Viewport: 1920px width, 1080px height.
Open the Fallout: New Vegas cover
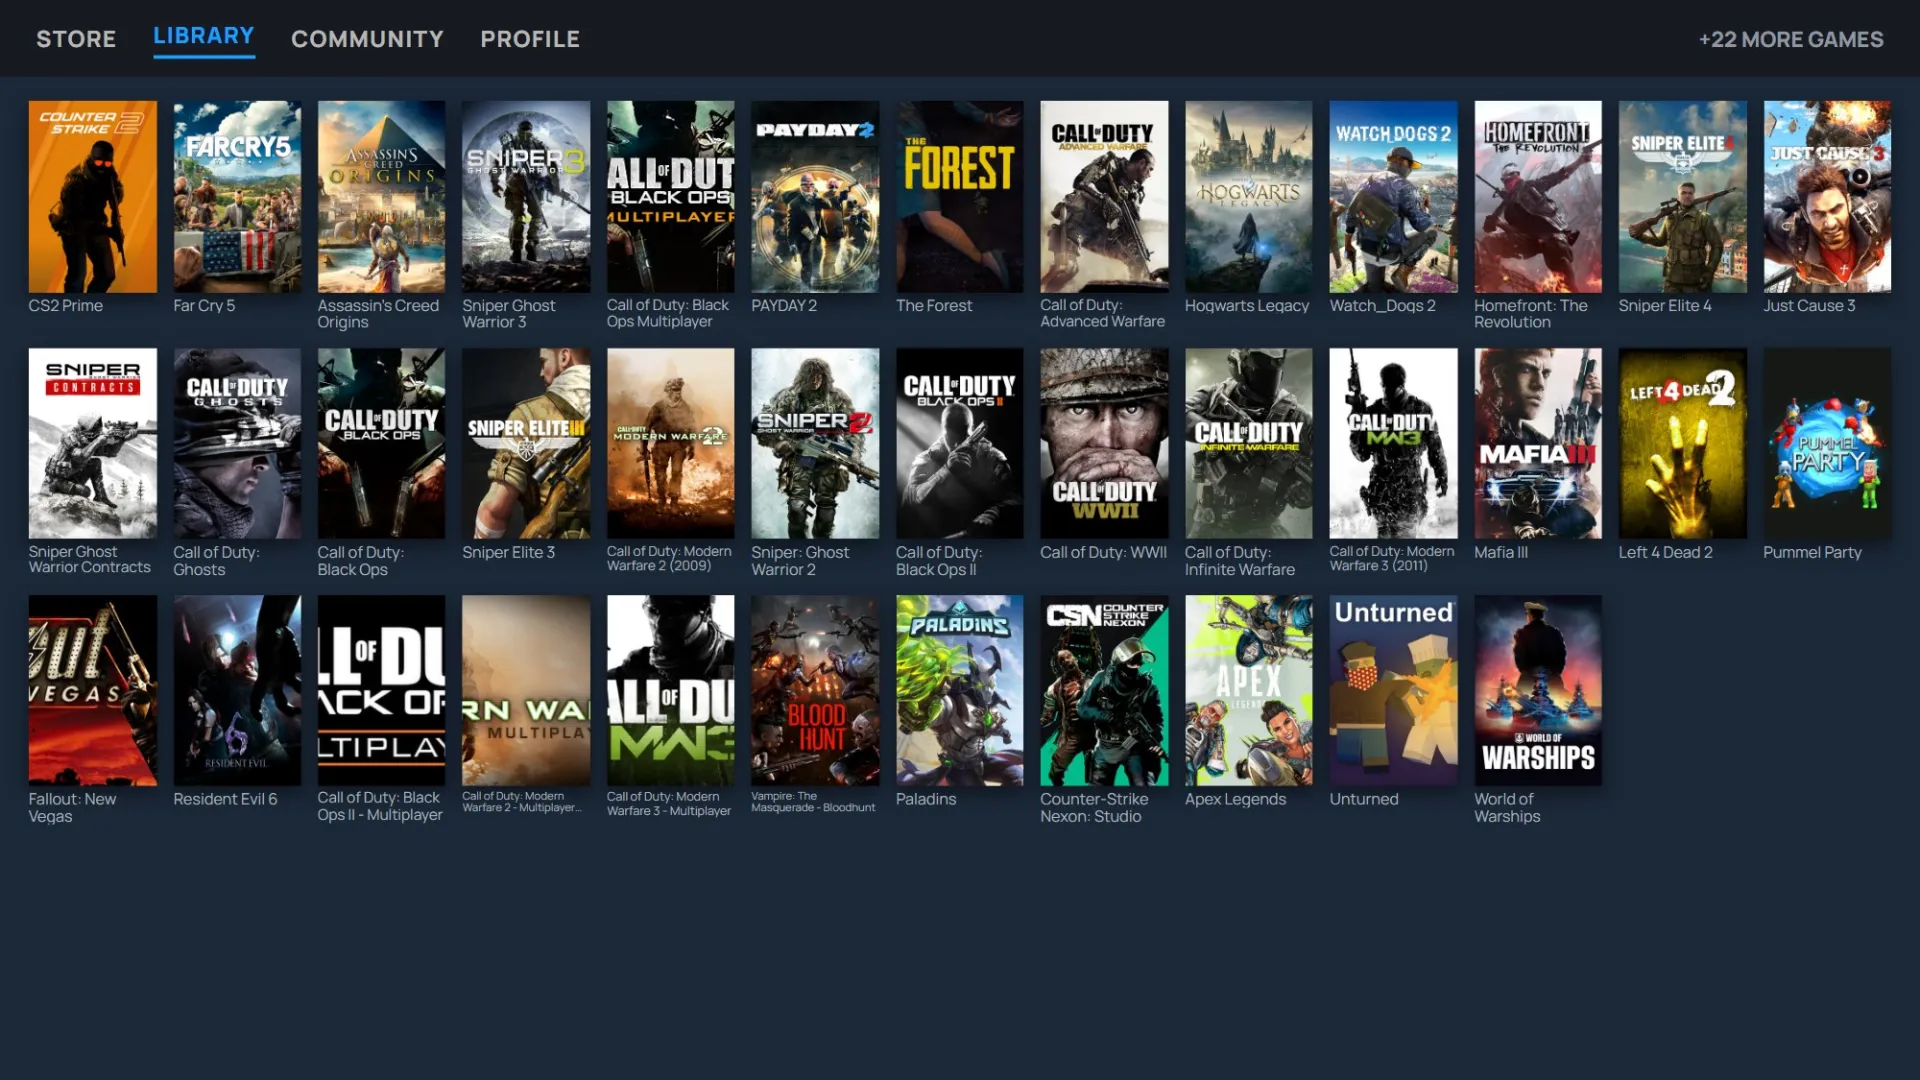pos(93,690)
